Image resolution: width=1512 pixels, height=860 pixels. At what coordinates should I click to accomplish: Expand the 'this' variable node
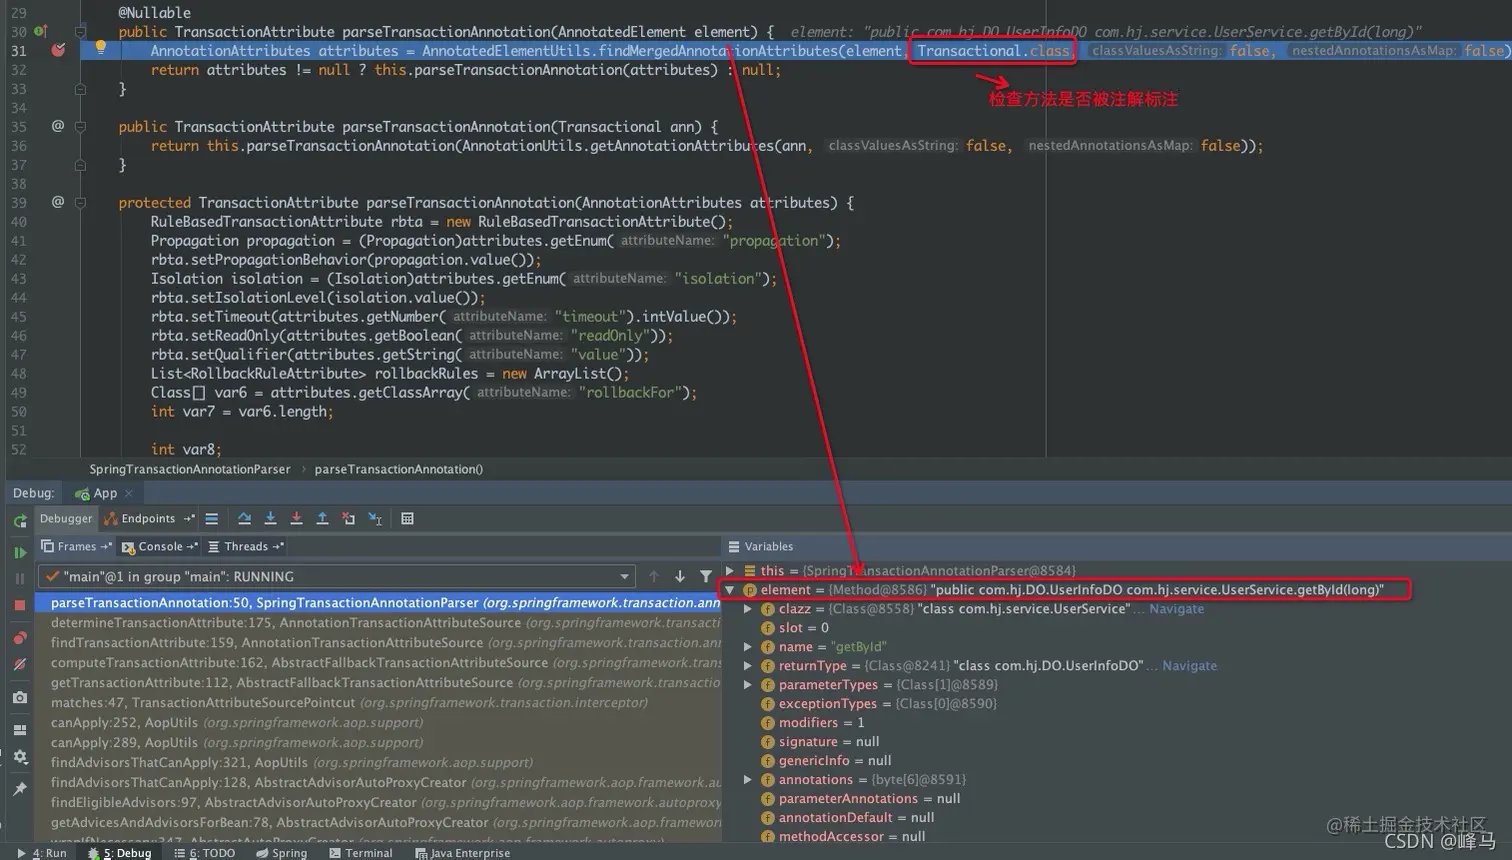(730, 570)
